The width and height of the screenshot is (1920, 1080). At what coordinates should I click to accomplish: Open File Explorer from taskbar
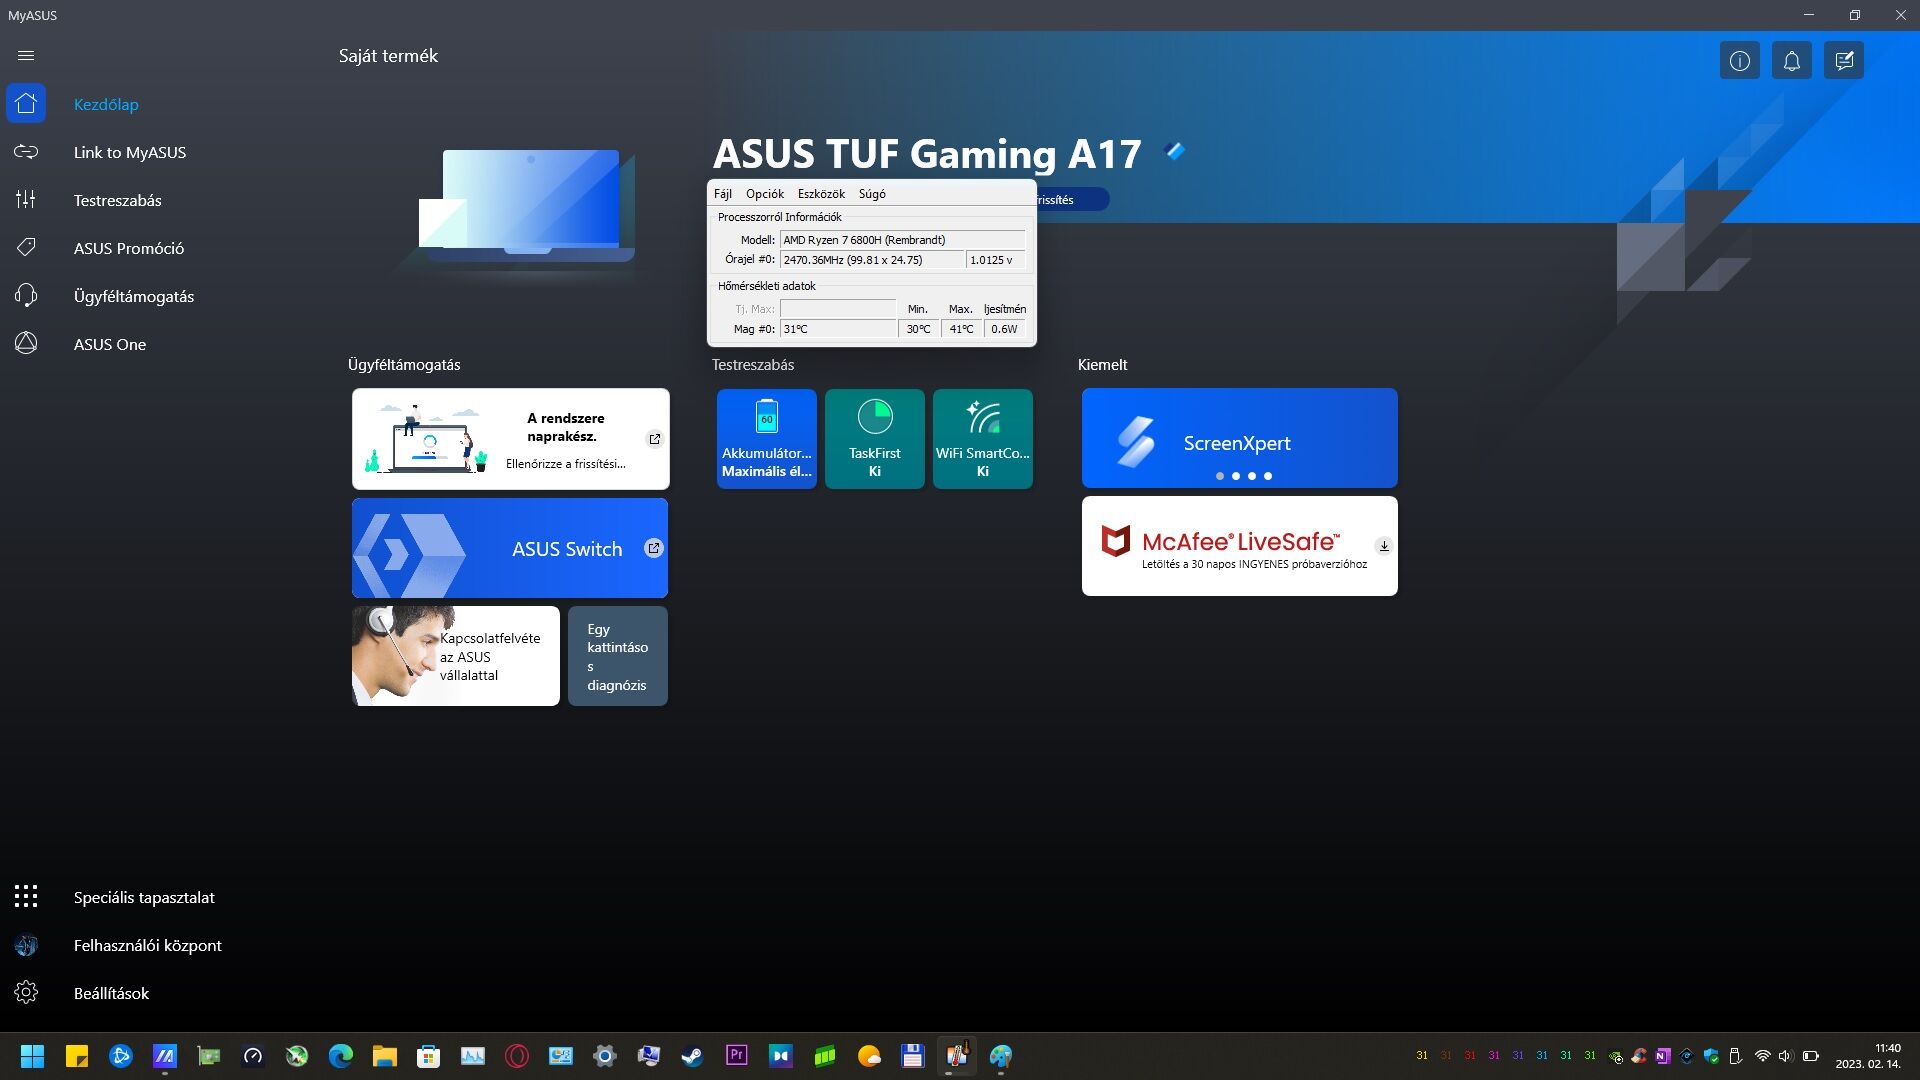pyautogui.click(x=385, y=1056)
